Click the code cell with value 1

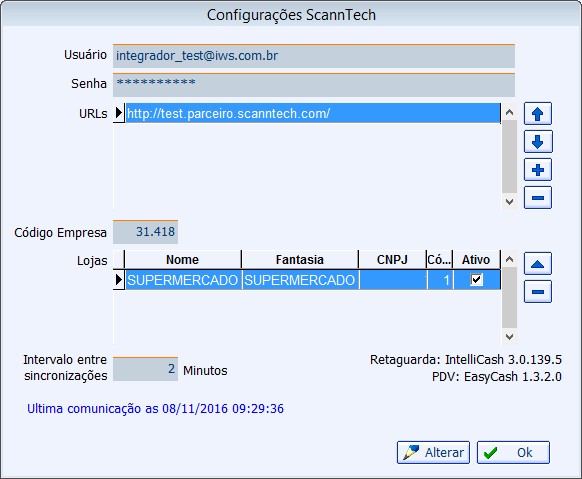point(440,280)
